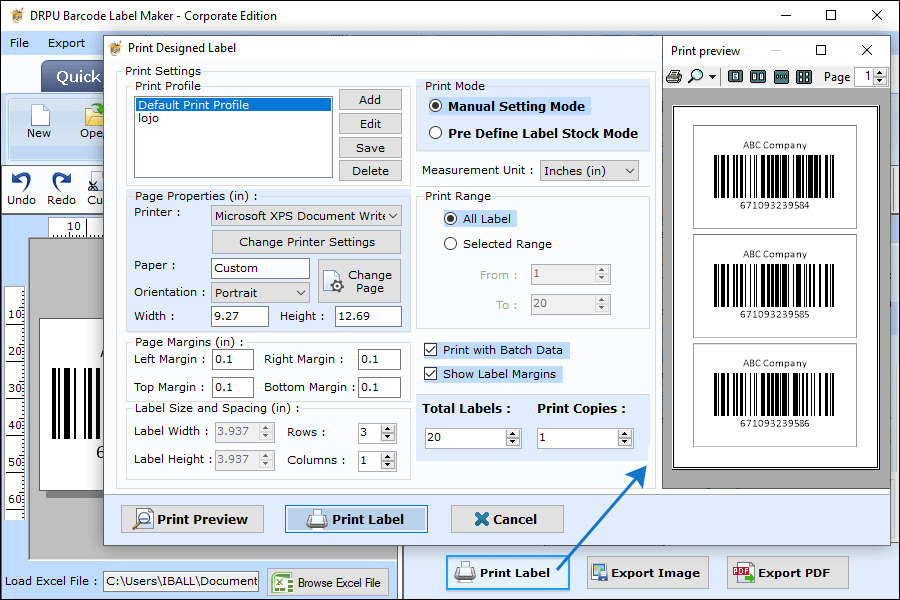The height and width of the screenshot is (600, 900).
Task: Click Edit print profile button
Action: coord(370,124)
